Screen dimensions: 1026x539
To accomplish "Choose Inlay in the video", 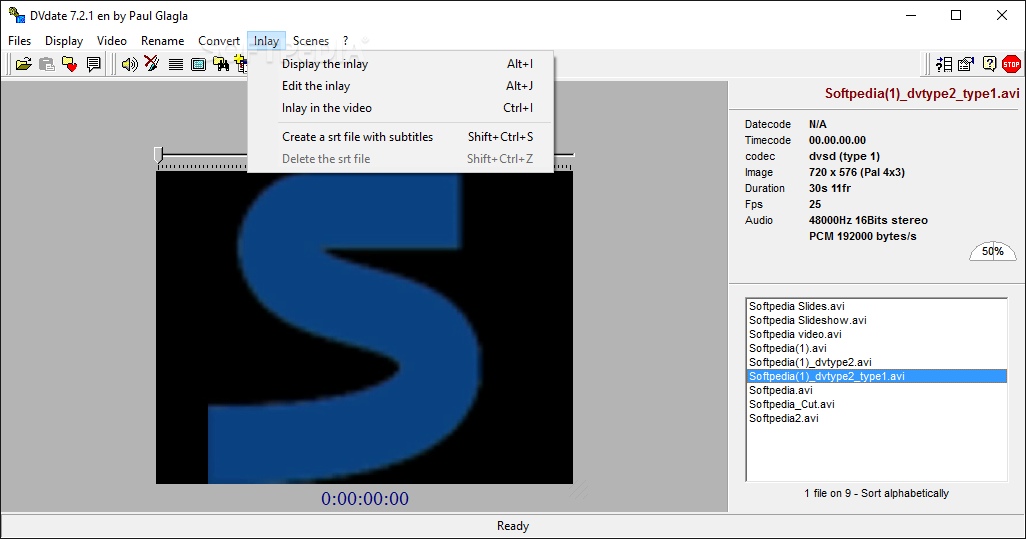I will 400,108.
